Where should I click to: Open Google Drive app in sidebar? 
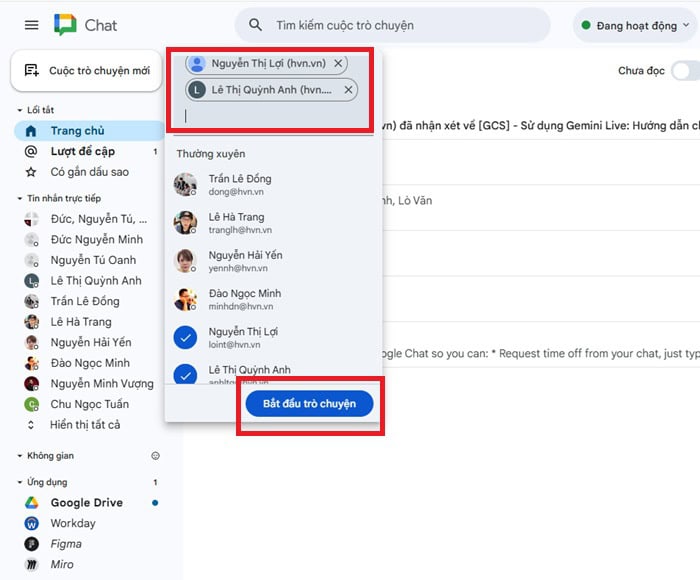(86, 503)
